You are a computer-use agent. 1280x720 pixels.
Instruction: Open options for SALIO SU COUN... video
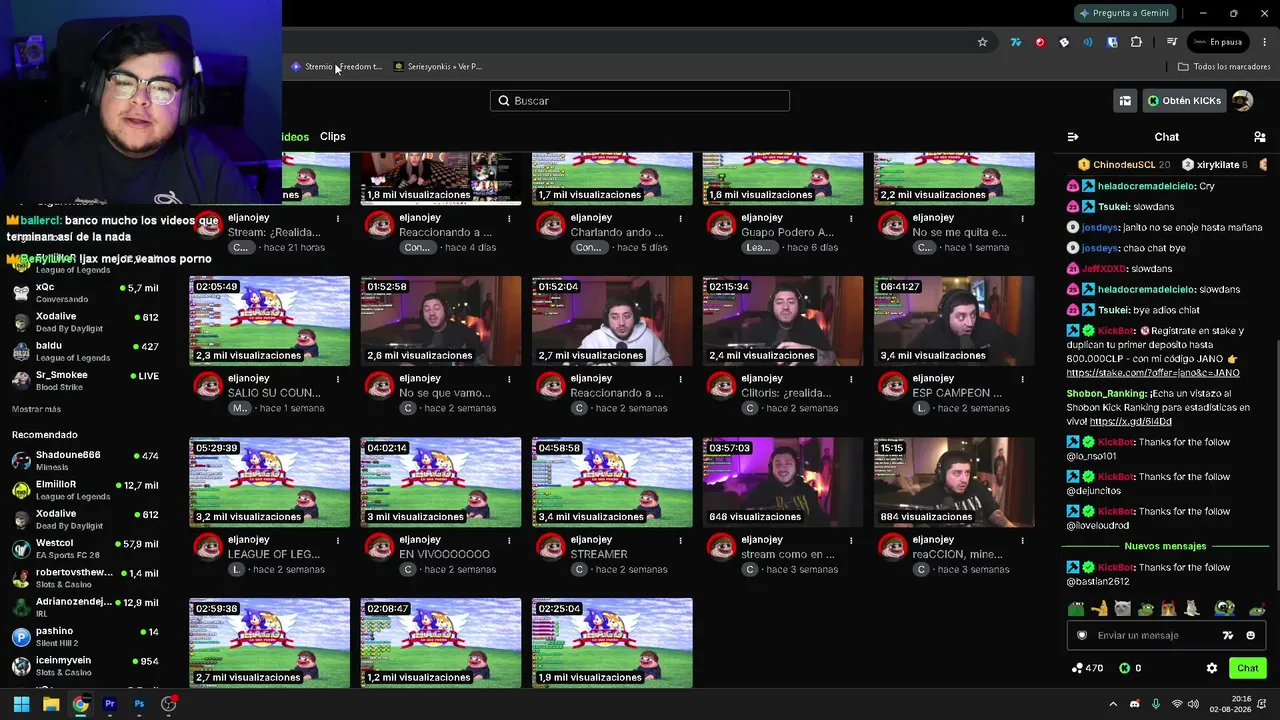click(x=338, y=379)
